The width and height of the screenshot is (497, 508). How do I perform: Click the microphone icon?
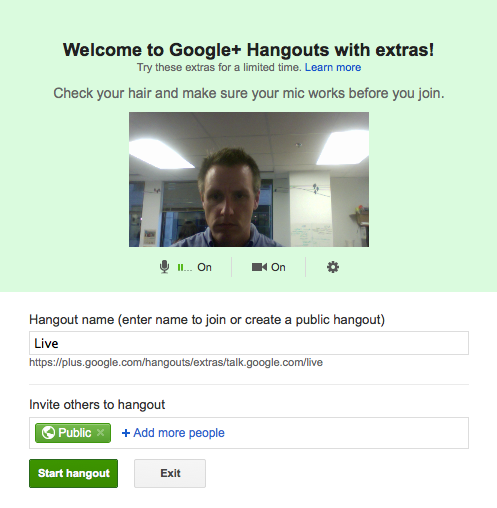[164, 267]
